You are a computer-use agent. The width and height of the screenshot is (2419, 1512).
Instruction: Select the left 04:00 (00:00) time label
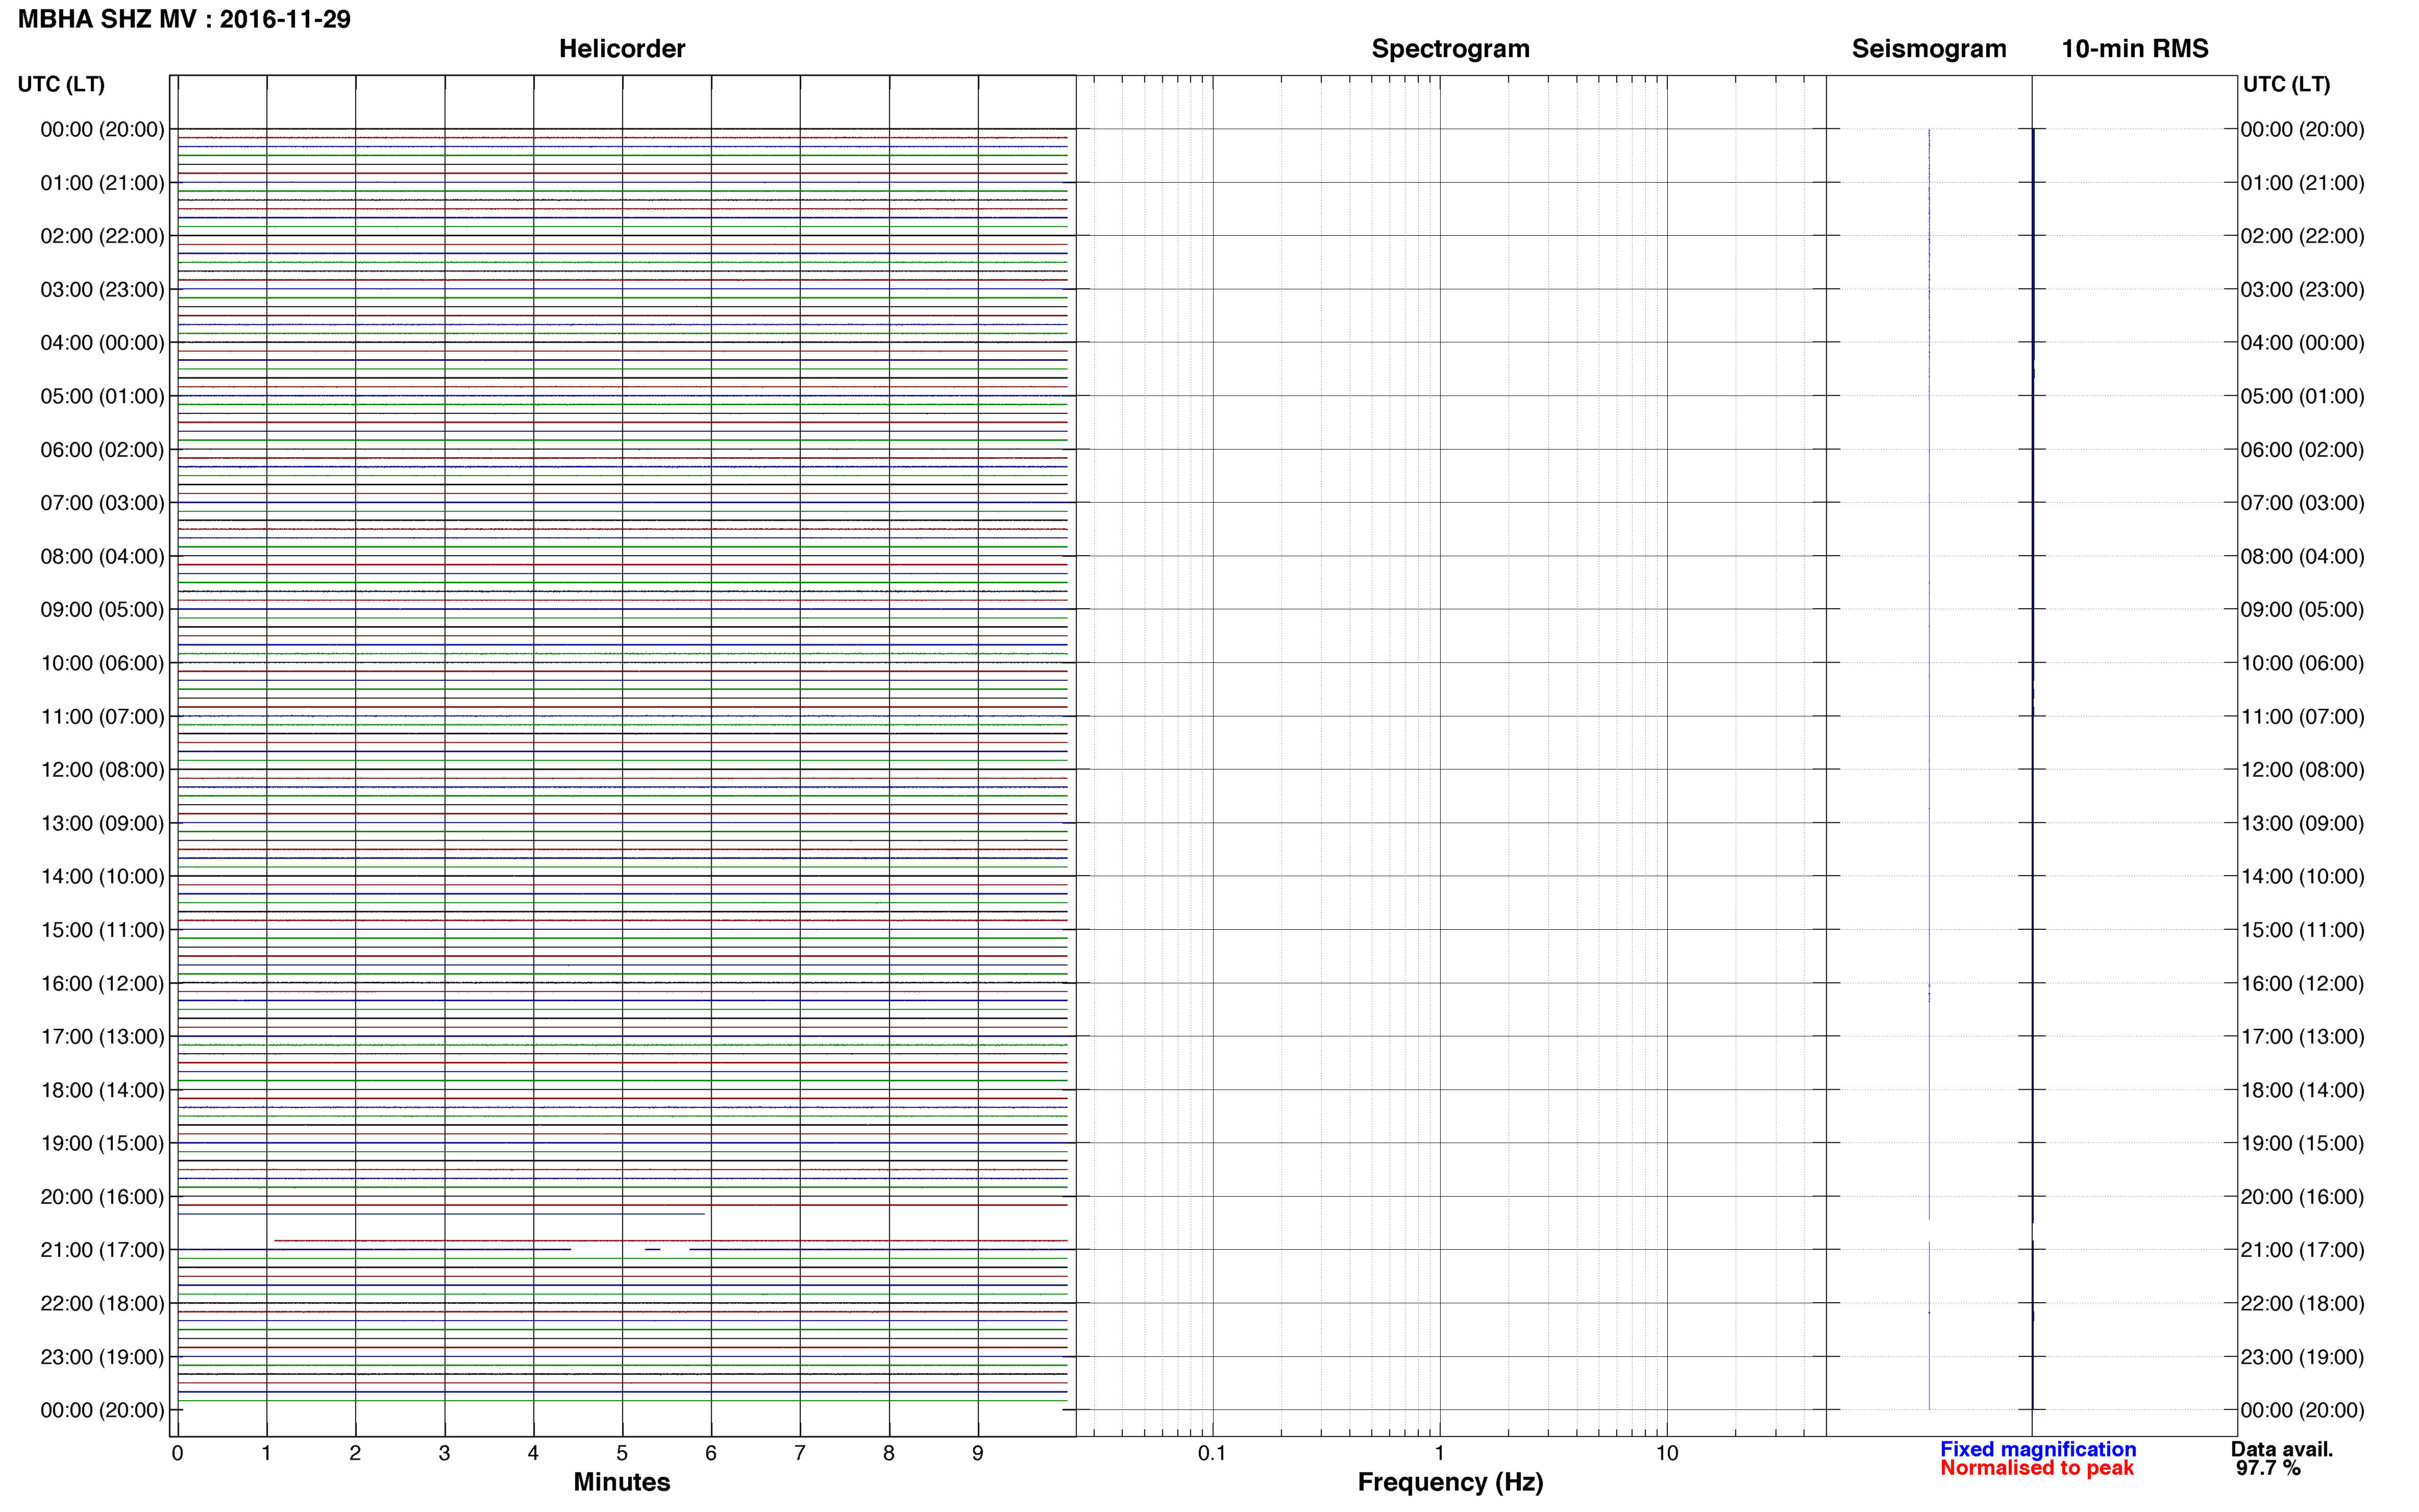(x=102, y=343)
